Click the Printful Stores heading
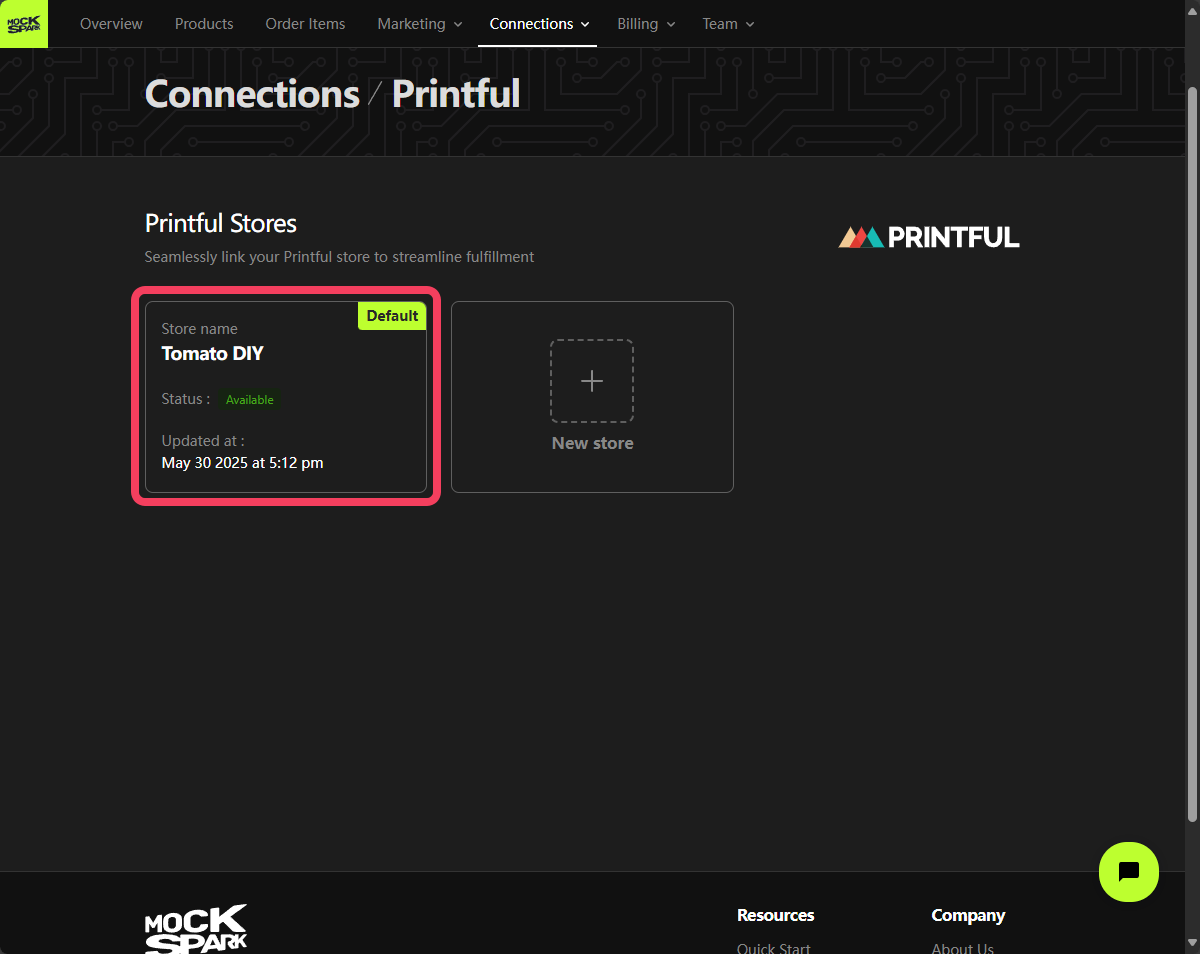 click(221, 223)
